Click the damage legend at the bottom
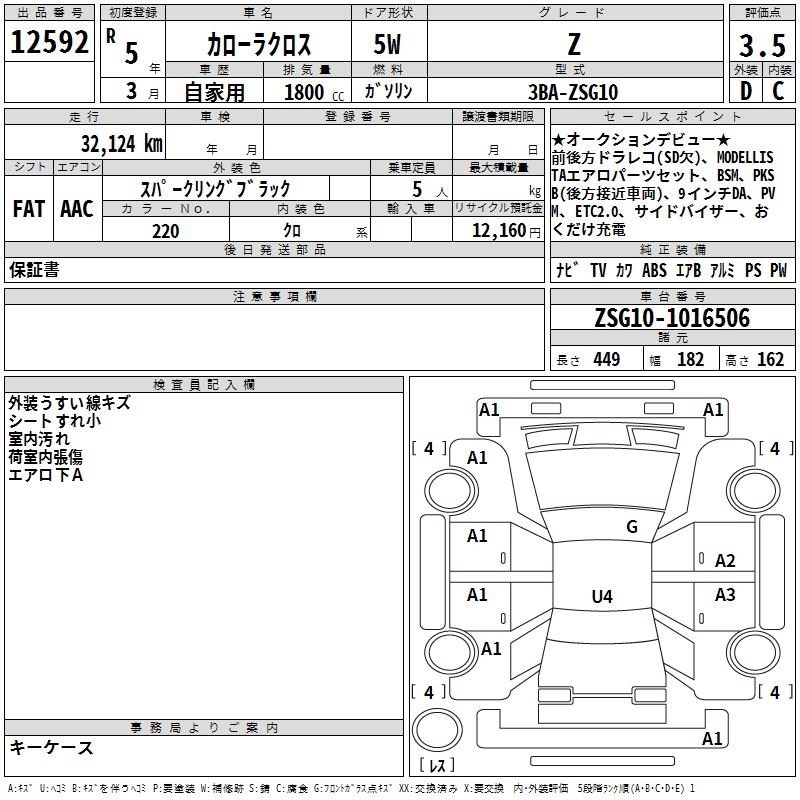 (351, 789)
